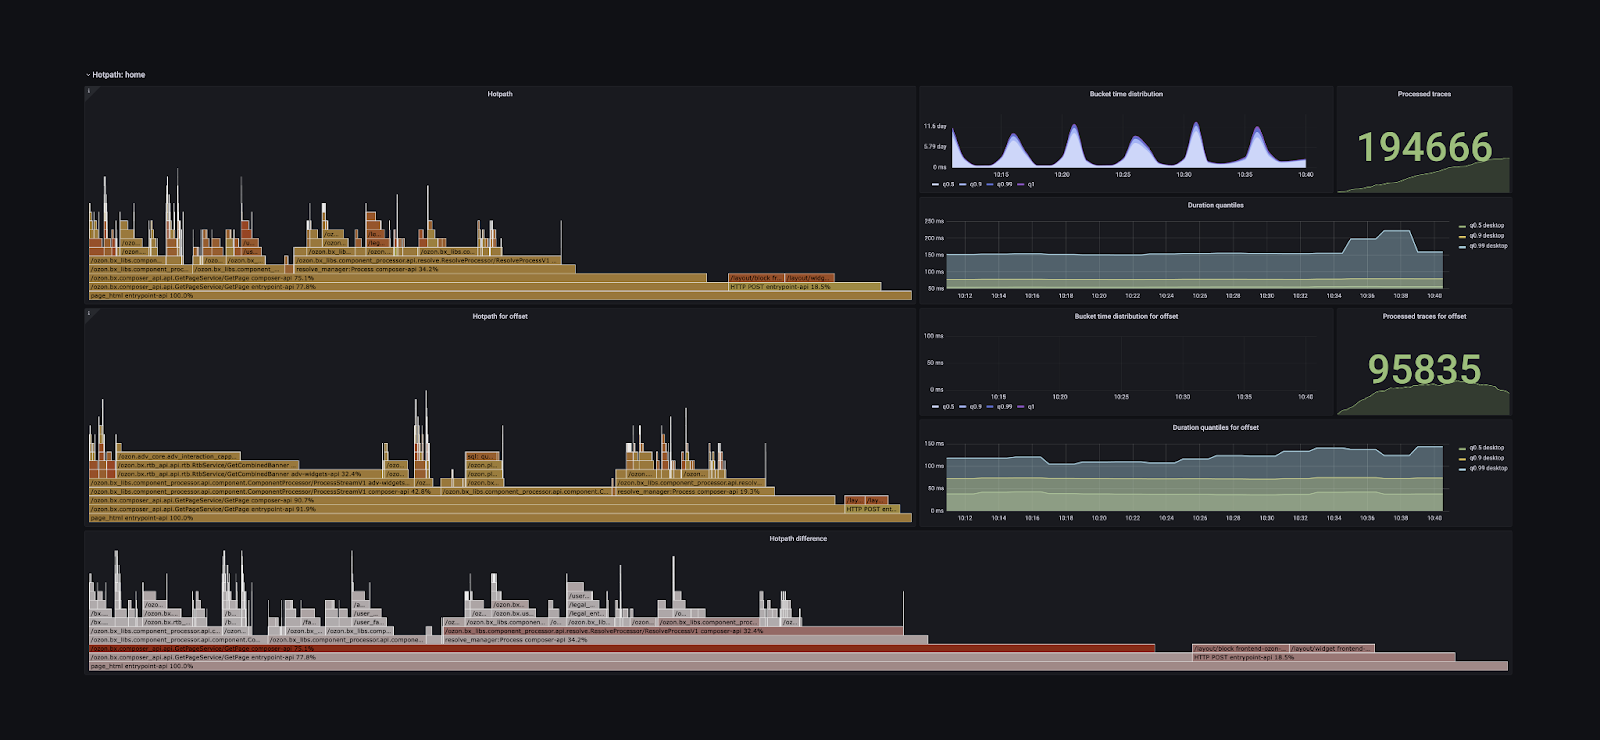This screenshot has width=1600, height=740.
Task: Select the '/layout/widg...' bar in Hotpath panel
Action: [x=809, y=278]
